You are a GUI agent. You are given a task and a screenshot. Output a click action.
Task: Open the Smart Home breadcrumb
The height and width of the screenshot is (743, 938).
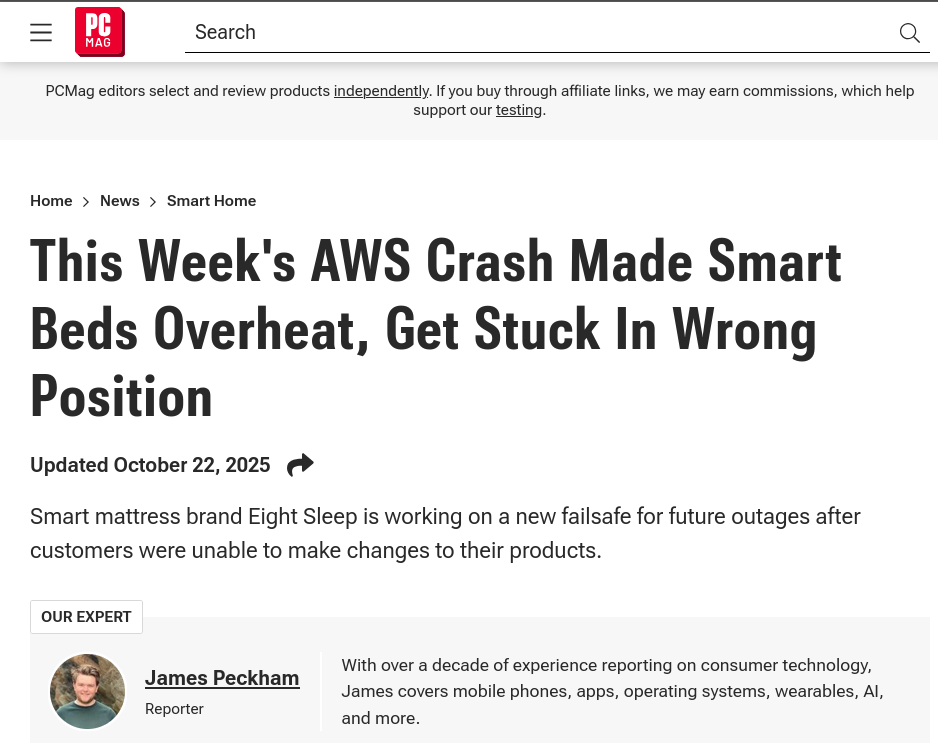pyautogui.click(x=211, y=201)
